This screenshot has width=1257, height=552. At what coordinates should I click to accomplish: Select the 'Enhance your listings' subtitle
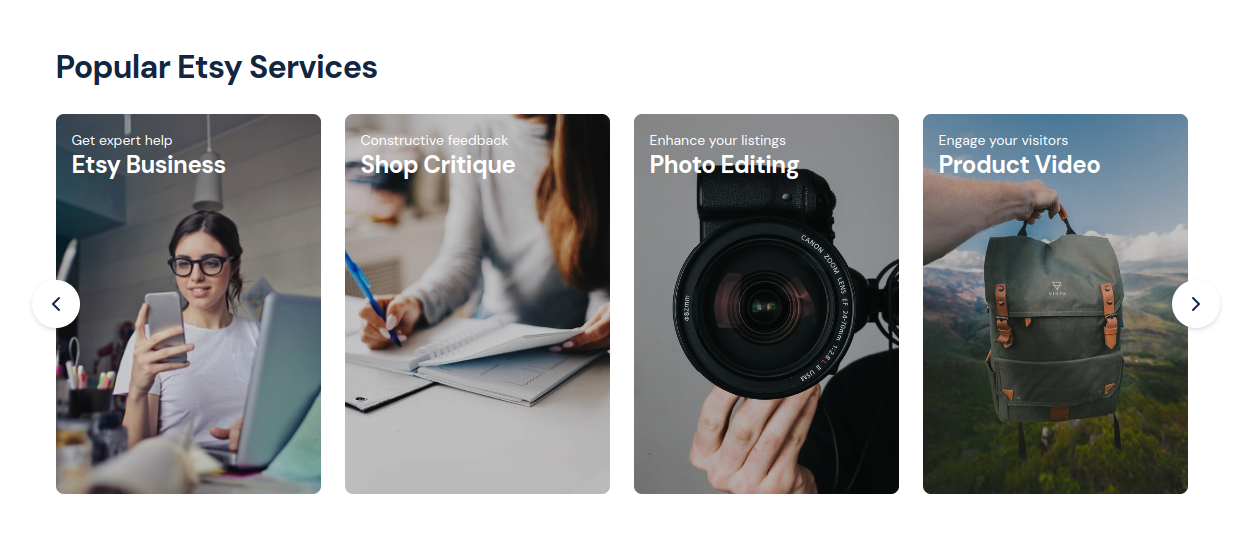point(718,140)
